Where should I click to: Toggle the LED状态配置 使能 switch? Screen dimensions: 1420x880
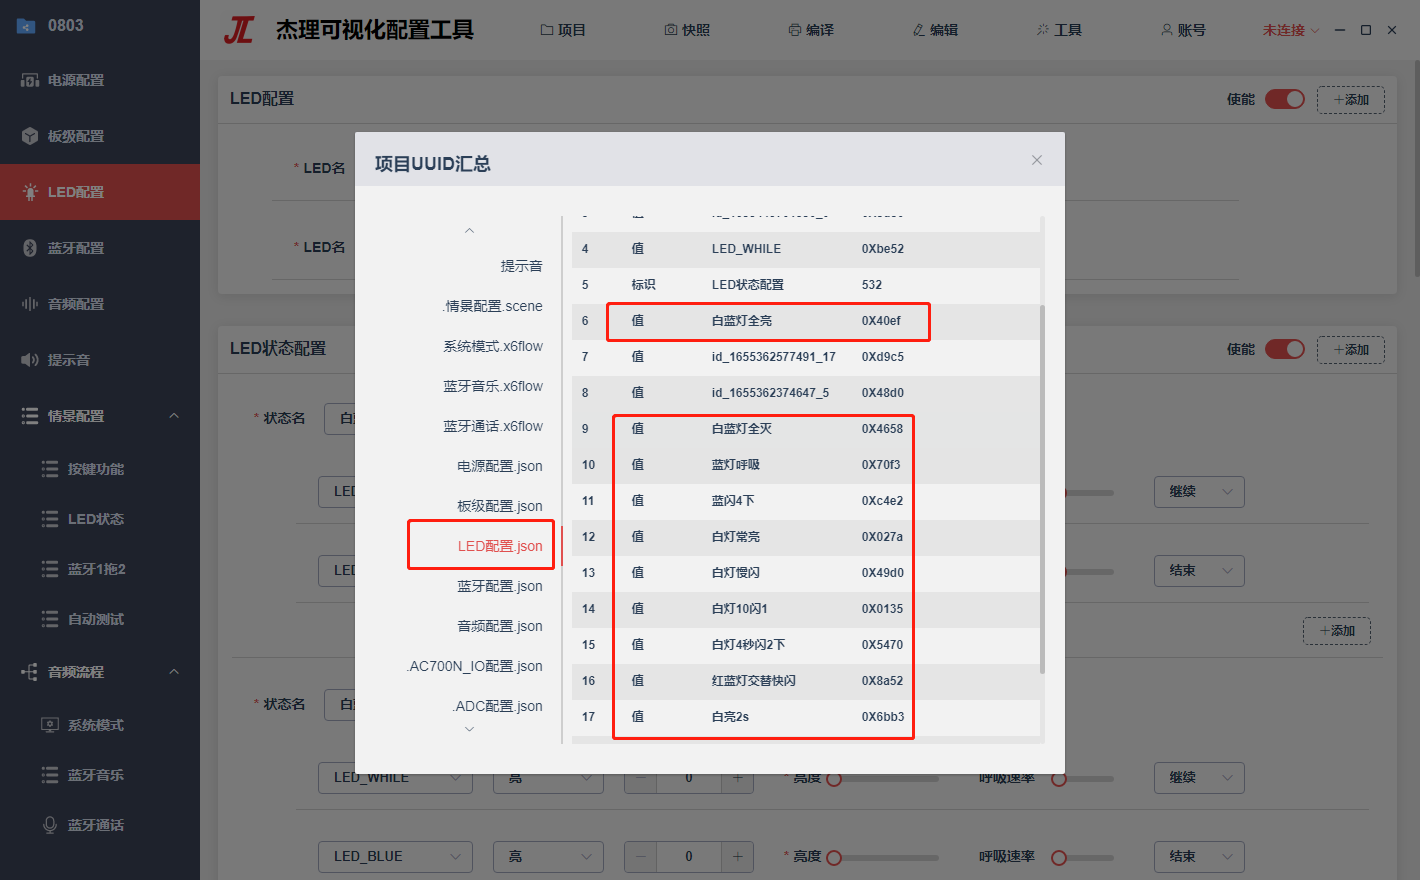point(1285,349)
